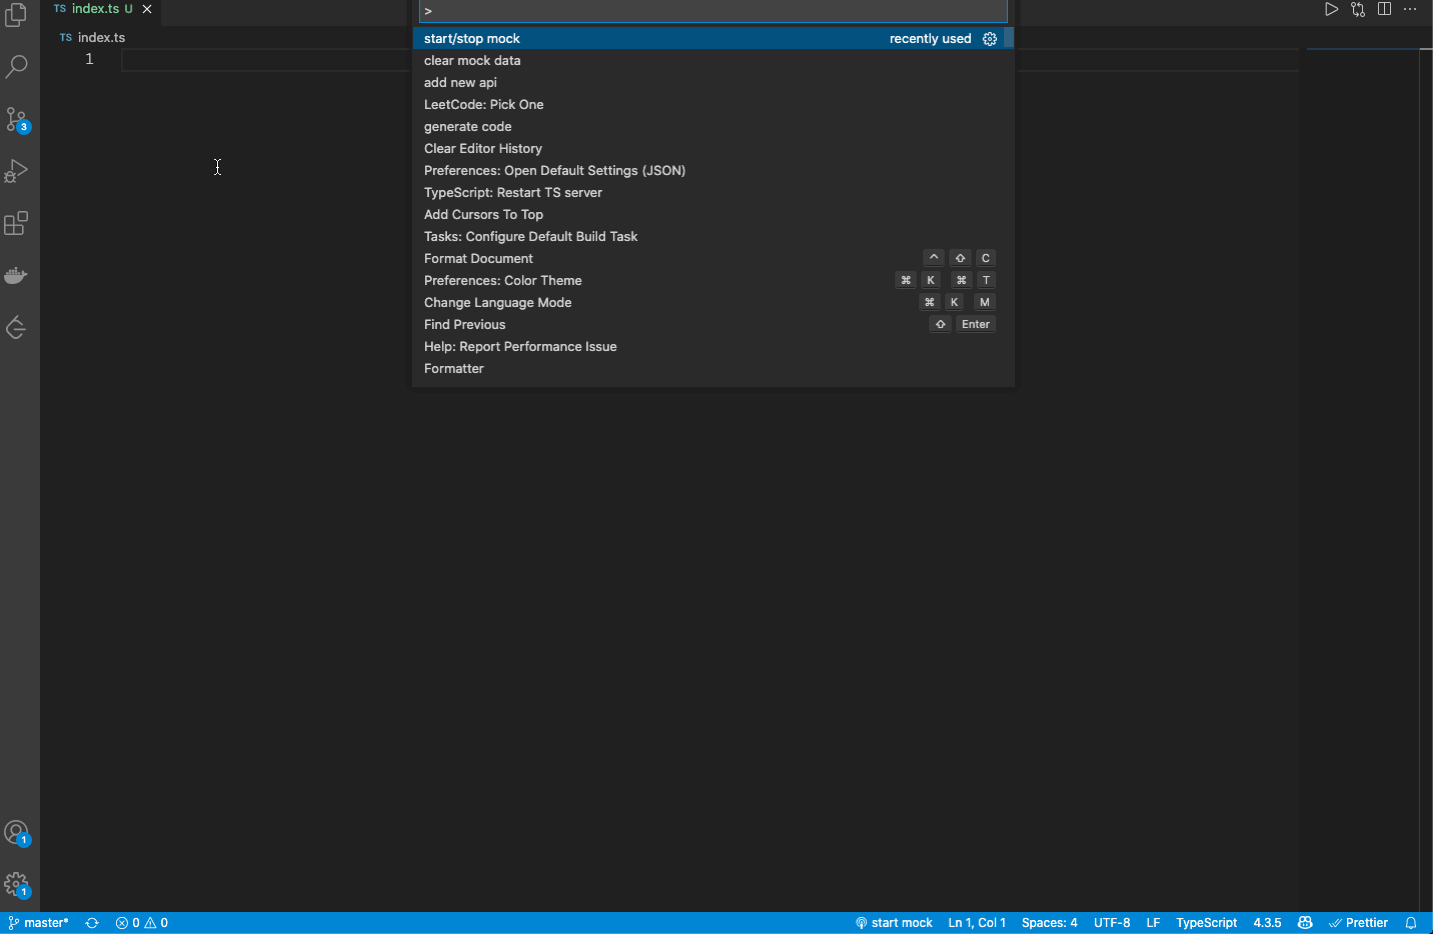Change encoding via UTF-8
The image size is (1433, 934).
click(x=1112, y=923)
